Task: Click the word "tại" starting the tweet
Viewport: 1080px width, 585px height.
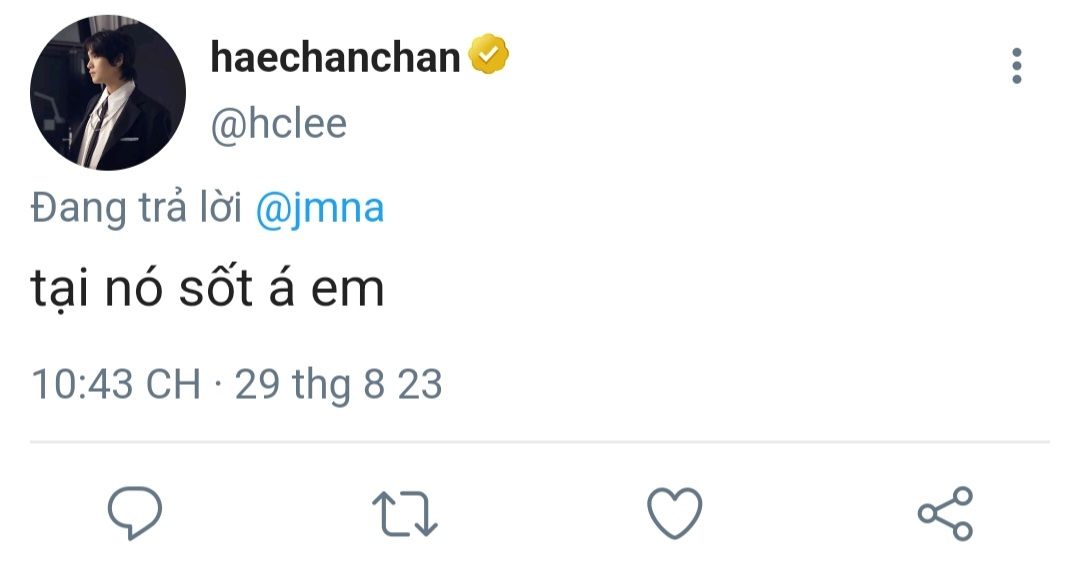Action: pos(59,290)
